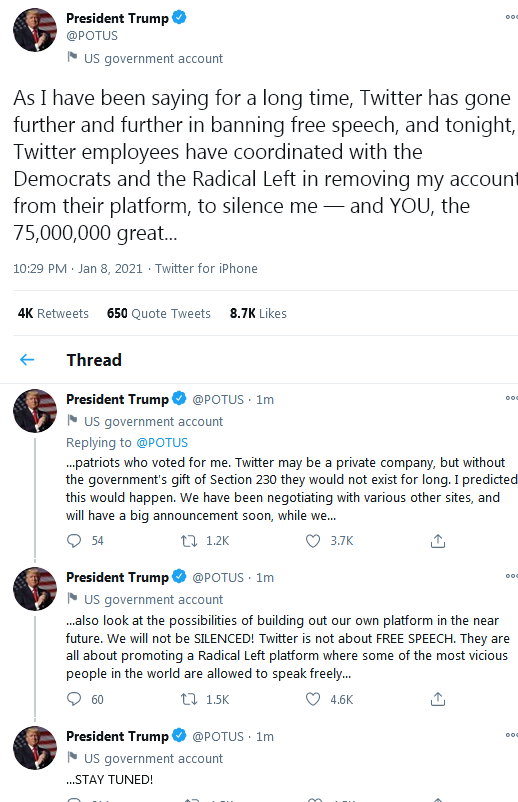The image size is (518, 802).
Task: Click the President Trump name on main tweet
Action: (117, 18)
